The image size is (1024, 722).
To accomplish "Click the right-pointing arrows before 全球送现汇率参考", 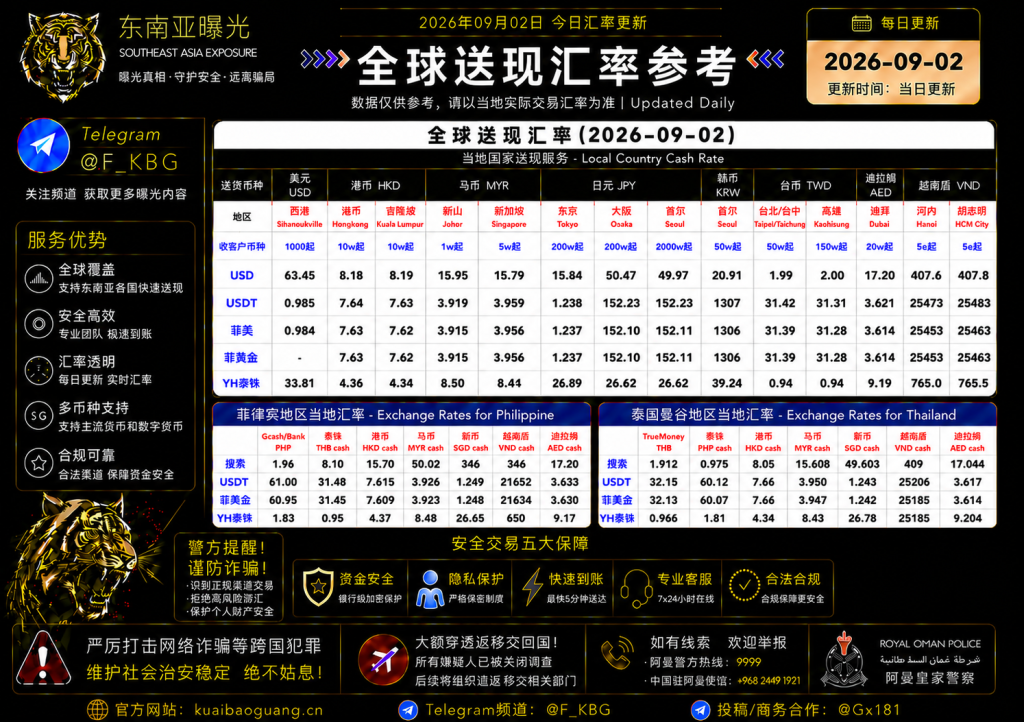I will 325,59.
